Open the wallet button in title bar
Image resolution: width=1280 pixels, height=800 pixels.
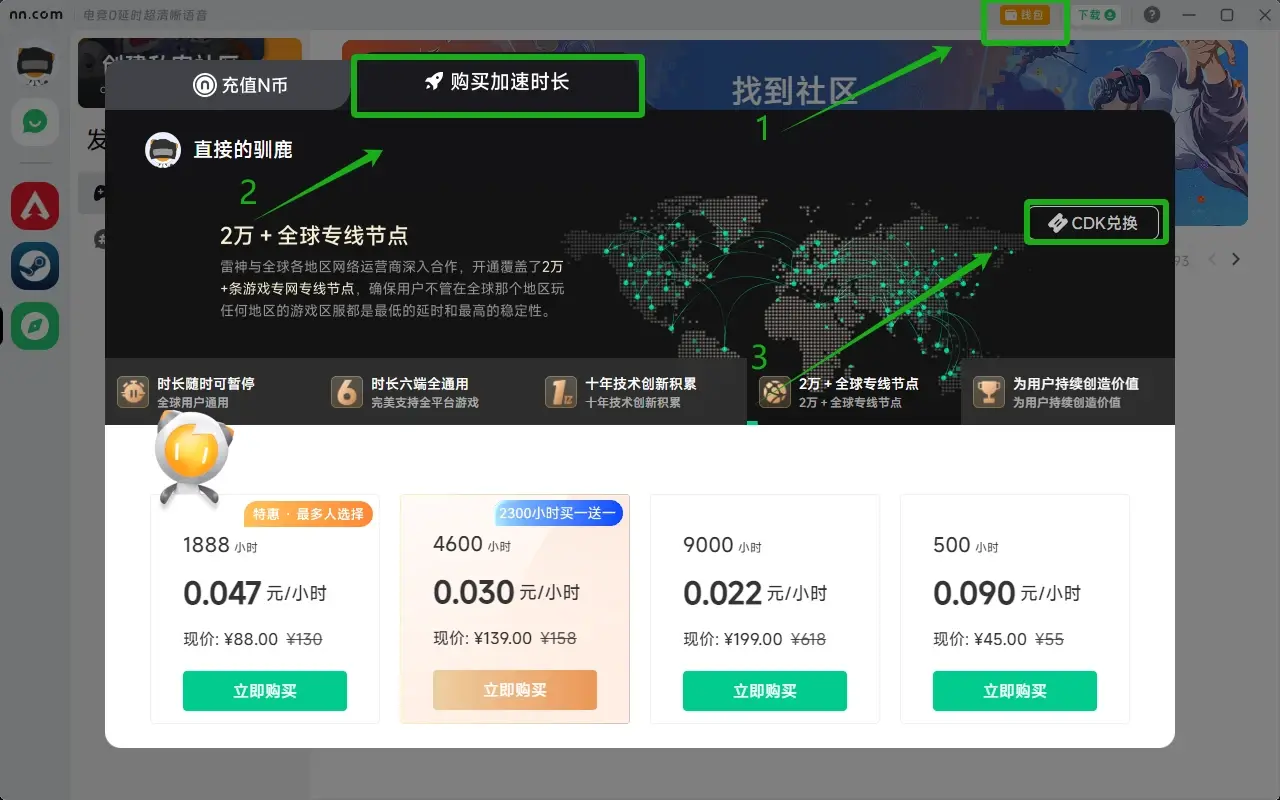(x=1025, y=15)
